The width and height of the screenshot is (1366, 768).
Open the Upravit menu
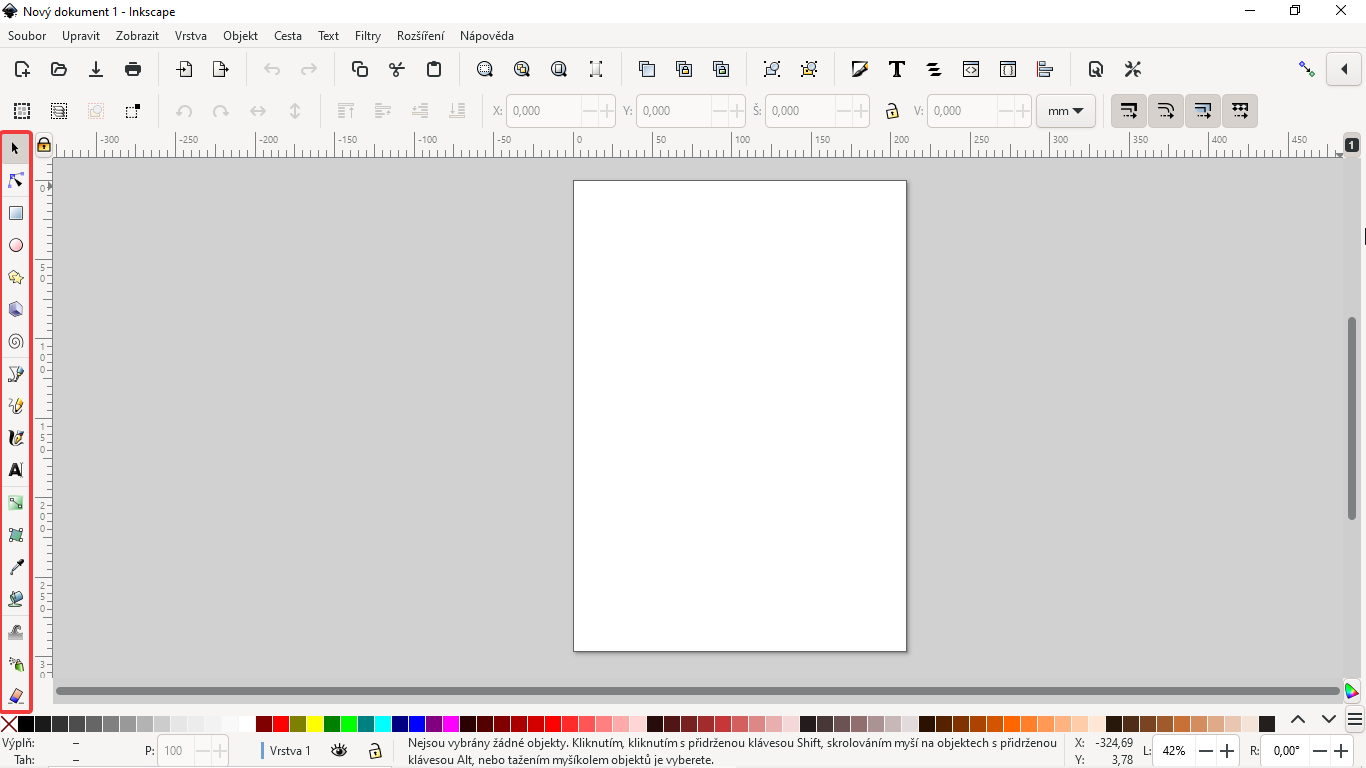tap(81, 36)
